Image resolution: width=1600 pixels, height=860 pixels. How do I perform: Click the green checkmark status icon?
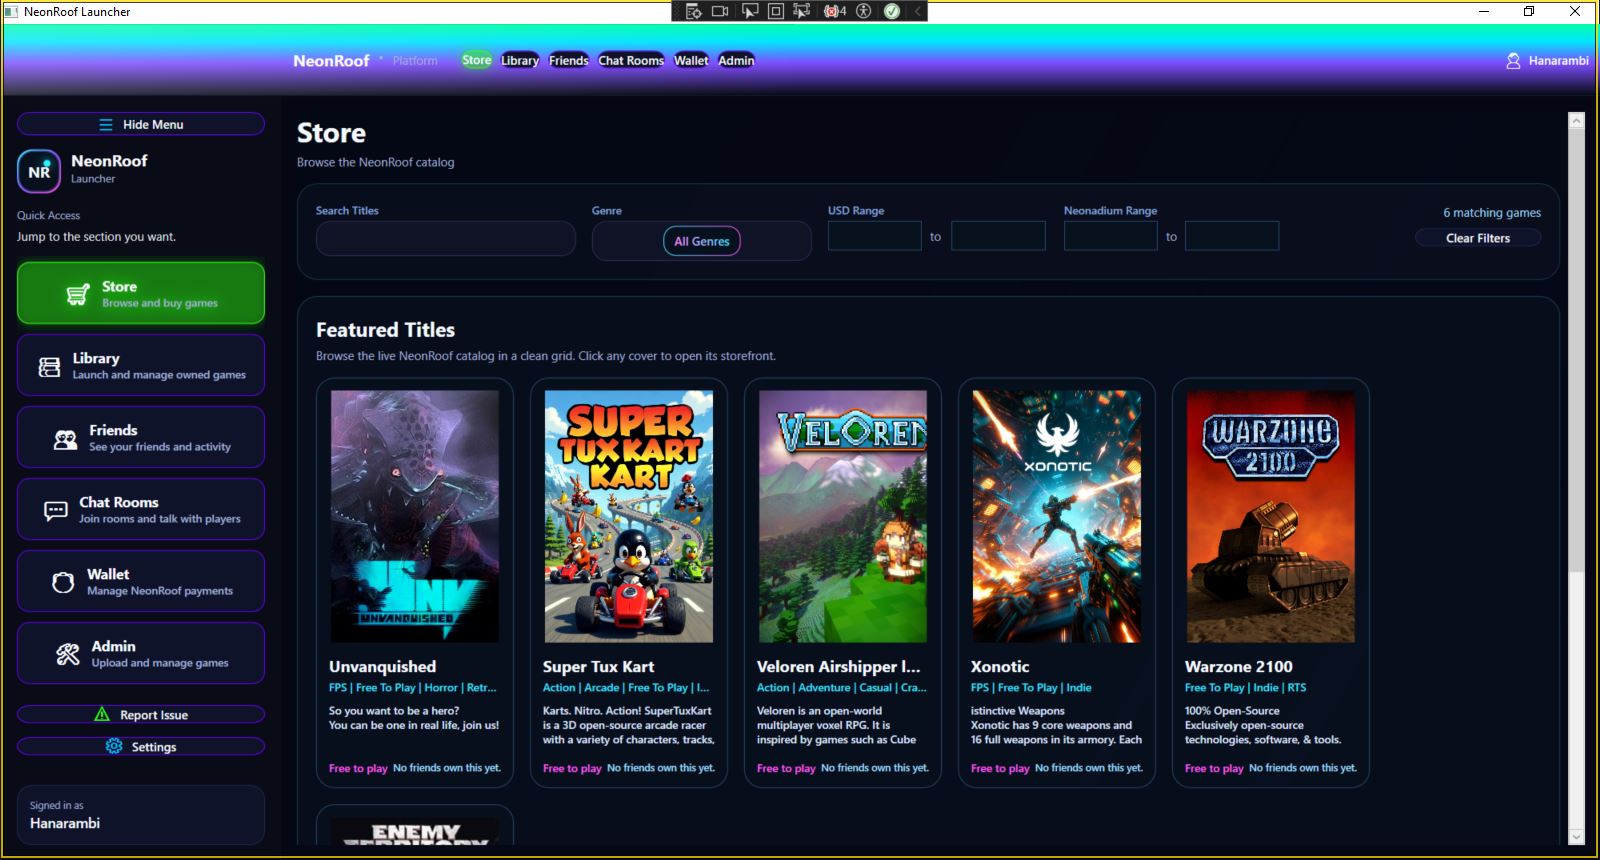click(x=892, y=11)
